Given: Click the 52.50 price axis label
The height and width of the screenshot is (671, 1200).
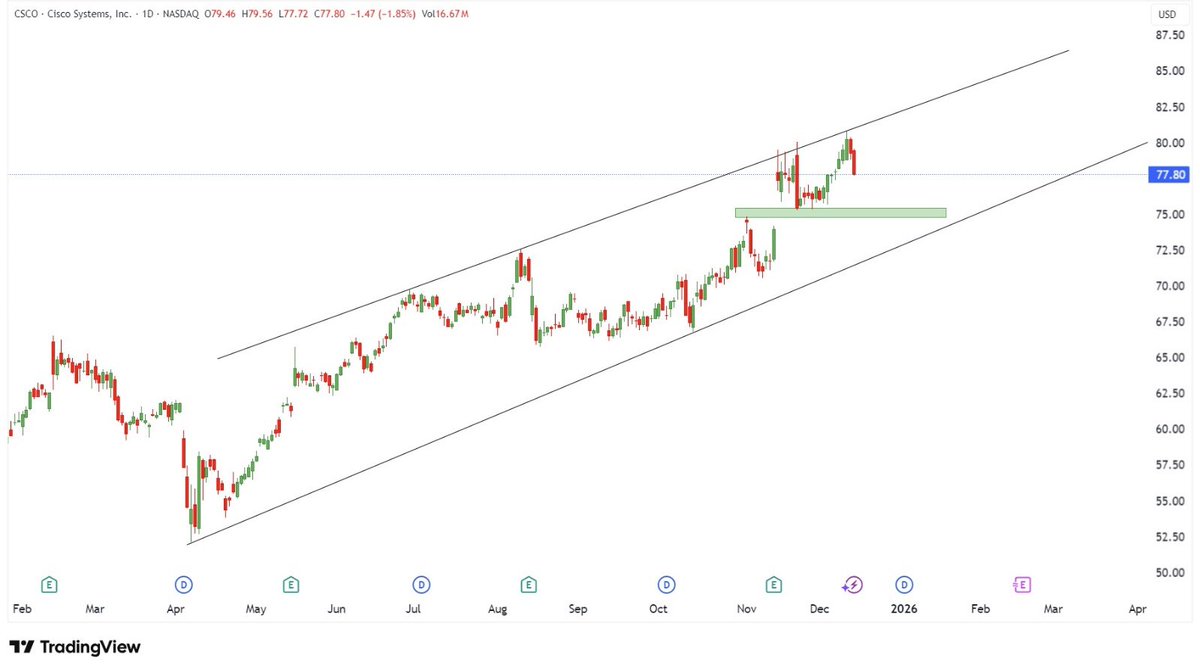Looking at the screenshot, I should 1170,537.
